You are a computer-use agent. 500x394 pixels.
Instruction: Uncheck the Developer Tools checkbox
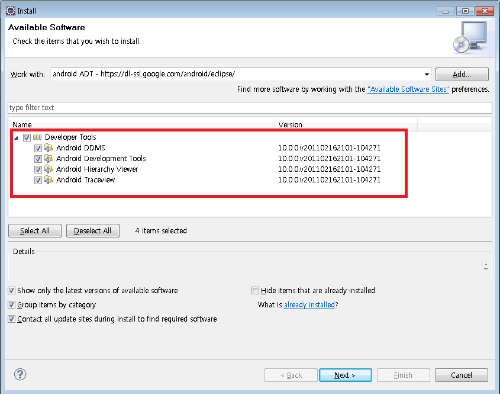pos(27,137)
